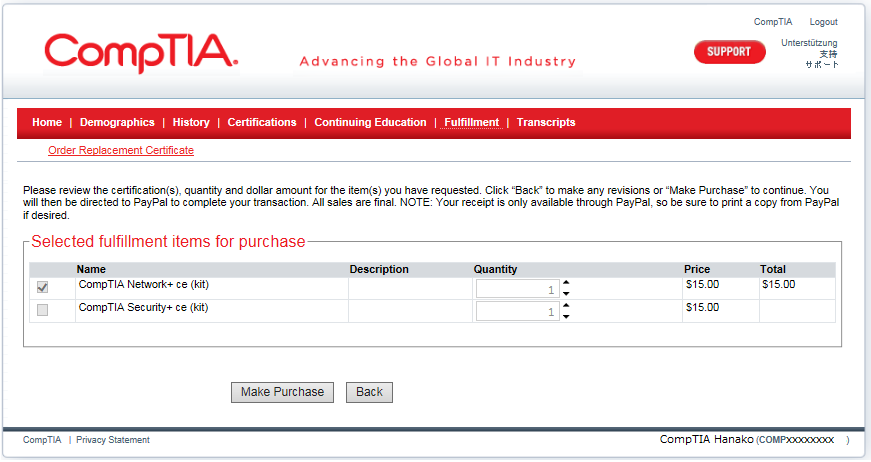This screenshot has height=462, width=871.
Task: Click the CompTIA Hanako user name text
Action: [707, 439]
